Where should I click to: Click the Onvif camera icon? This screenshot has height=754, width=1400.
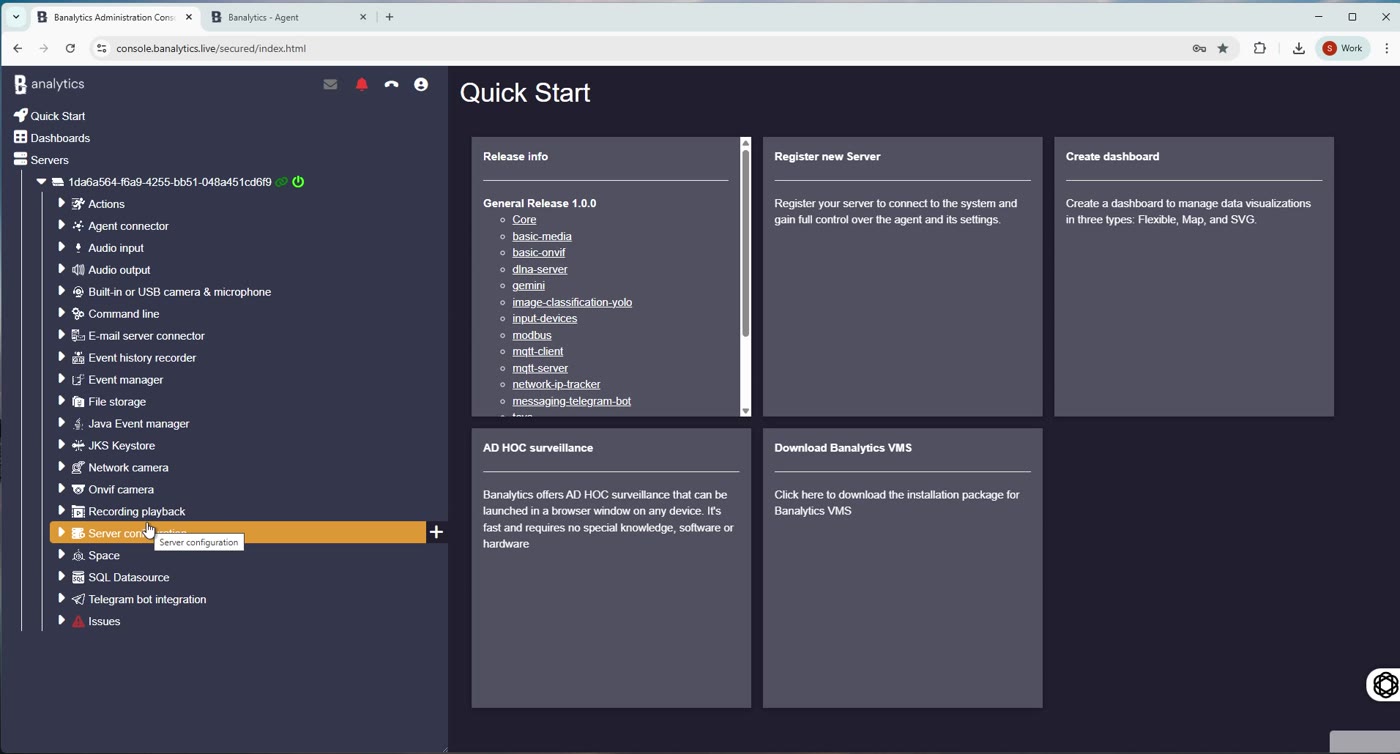pyautogui.click(x=78, y=490)
